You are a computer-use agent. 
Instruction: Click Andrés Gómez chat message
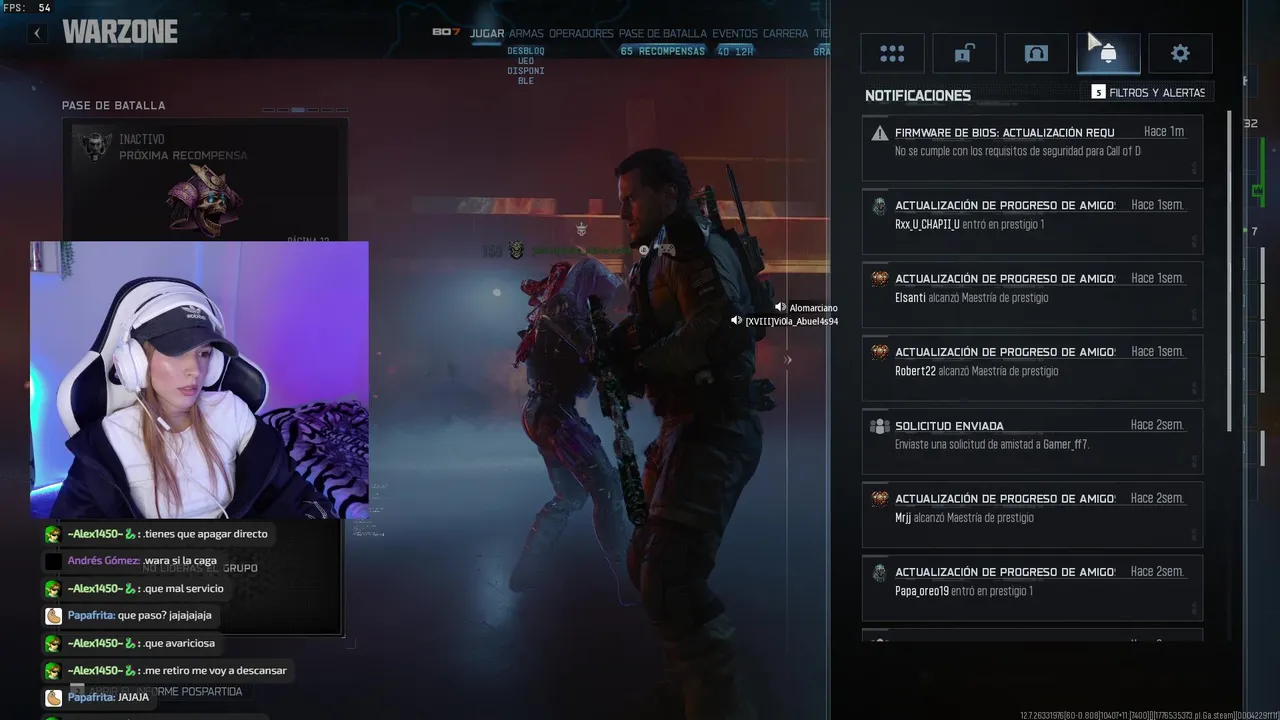point(132,561)
